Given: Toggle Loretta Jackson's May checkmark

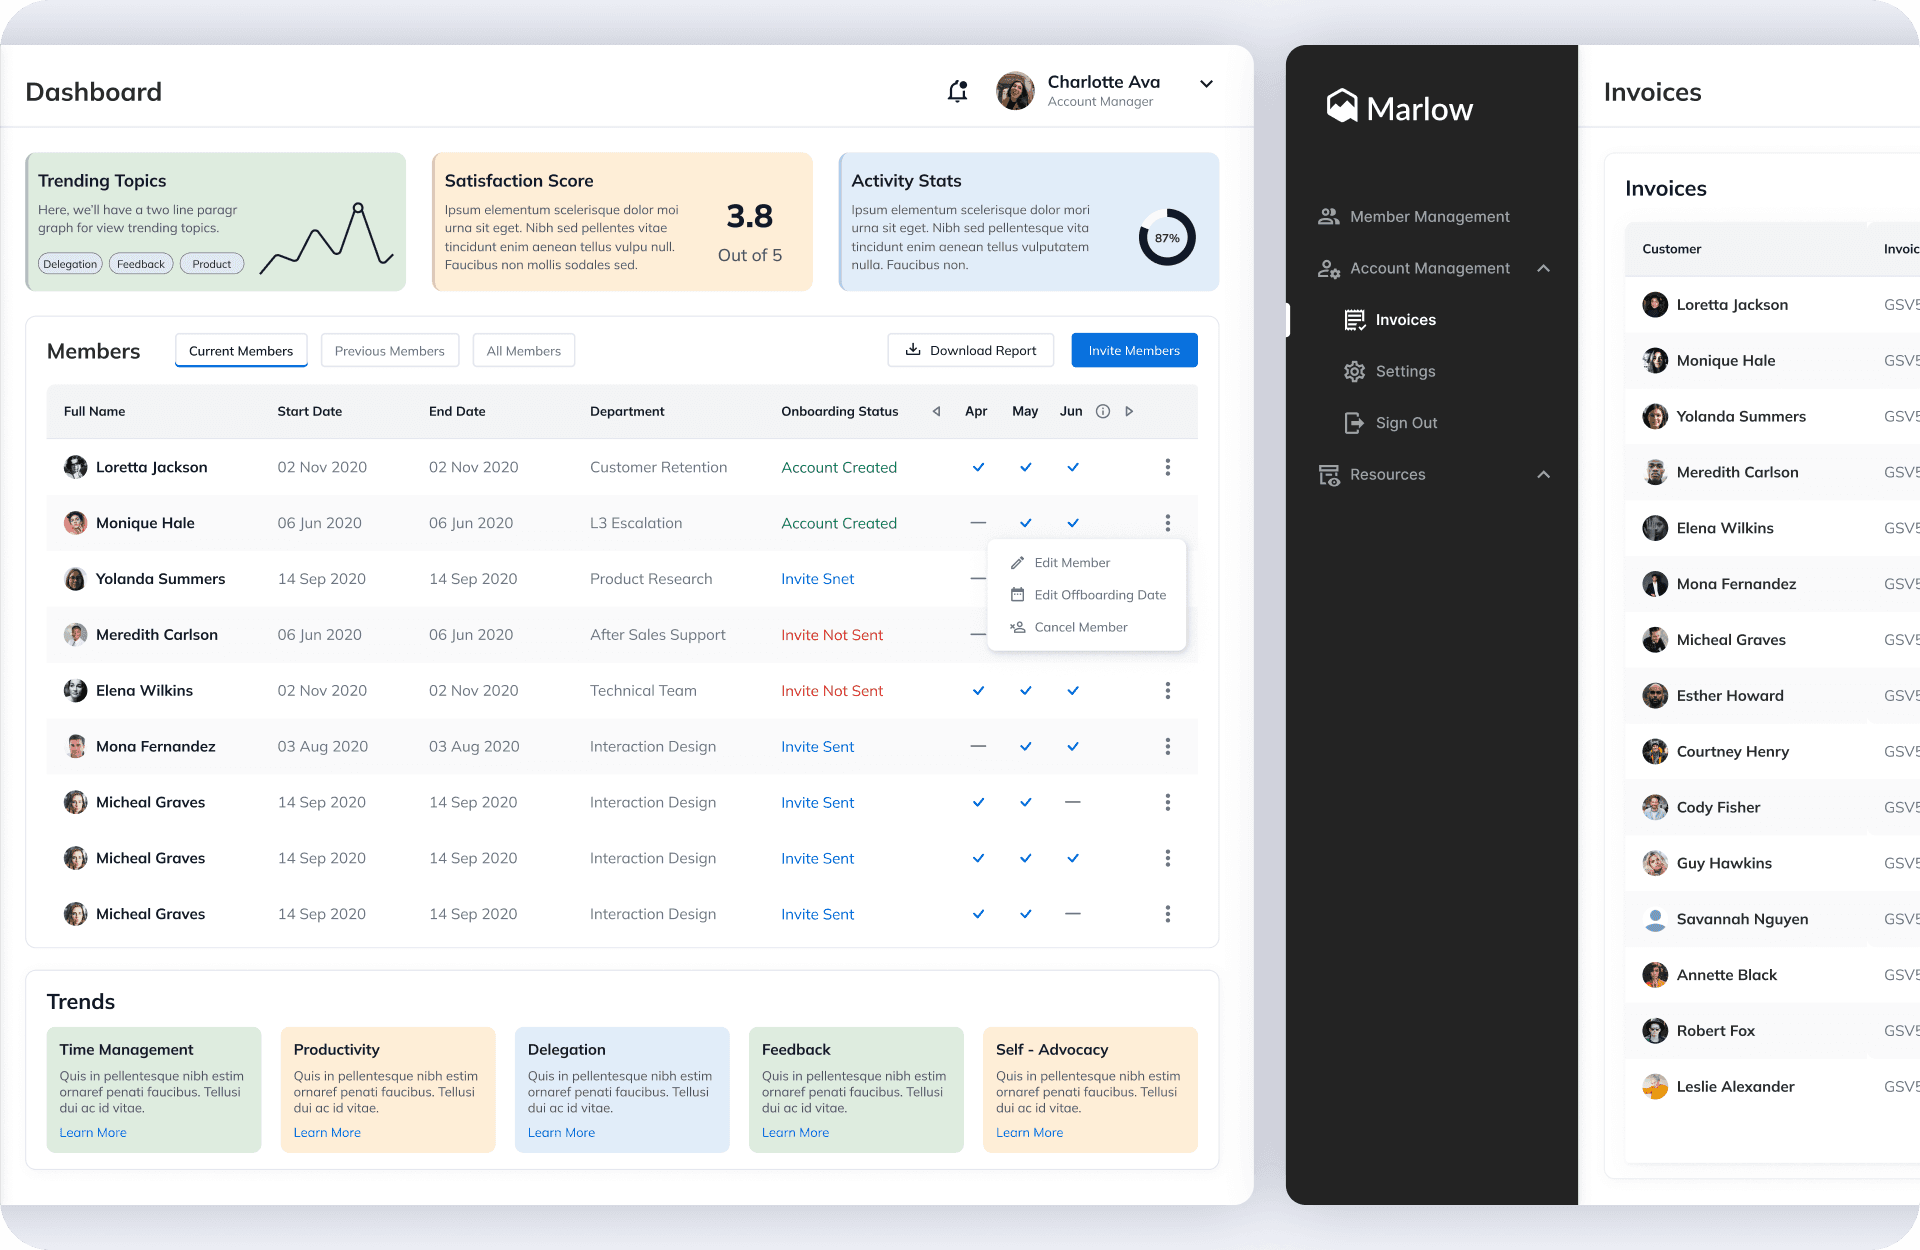Looking at the screenshot, I should (1025, 467).
